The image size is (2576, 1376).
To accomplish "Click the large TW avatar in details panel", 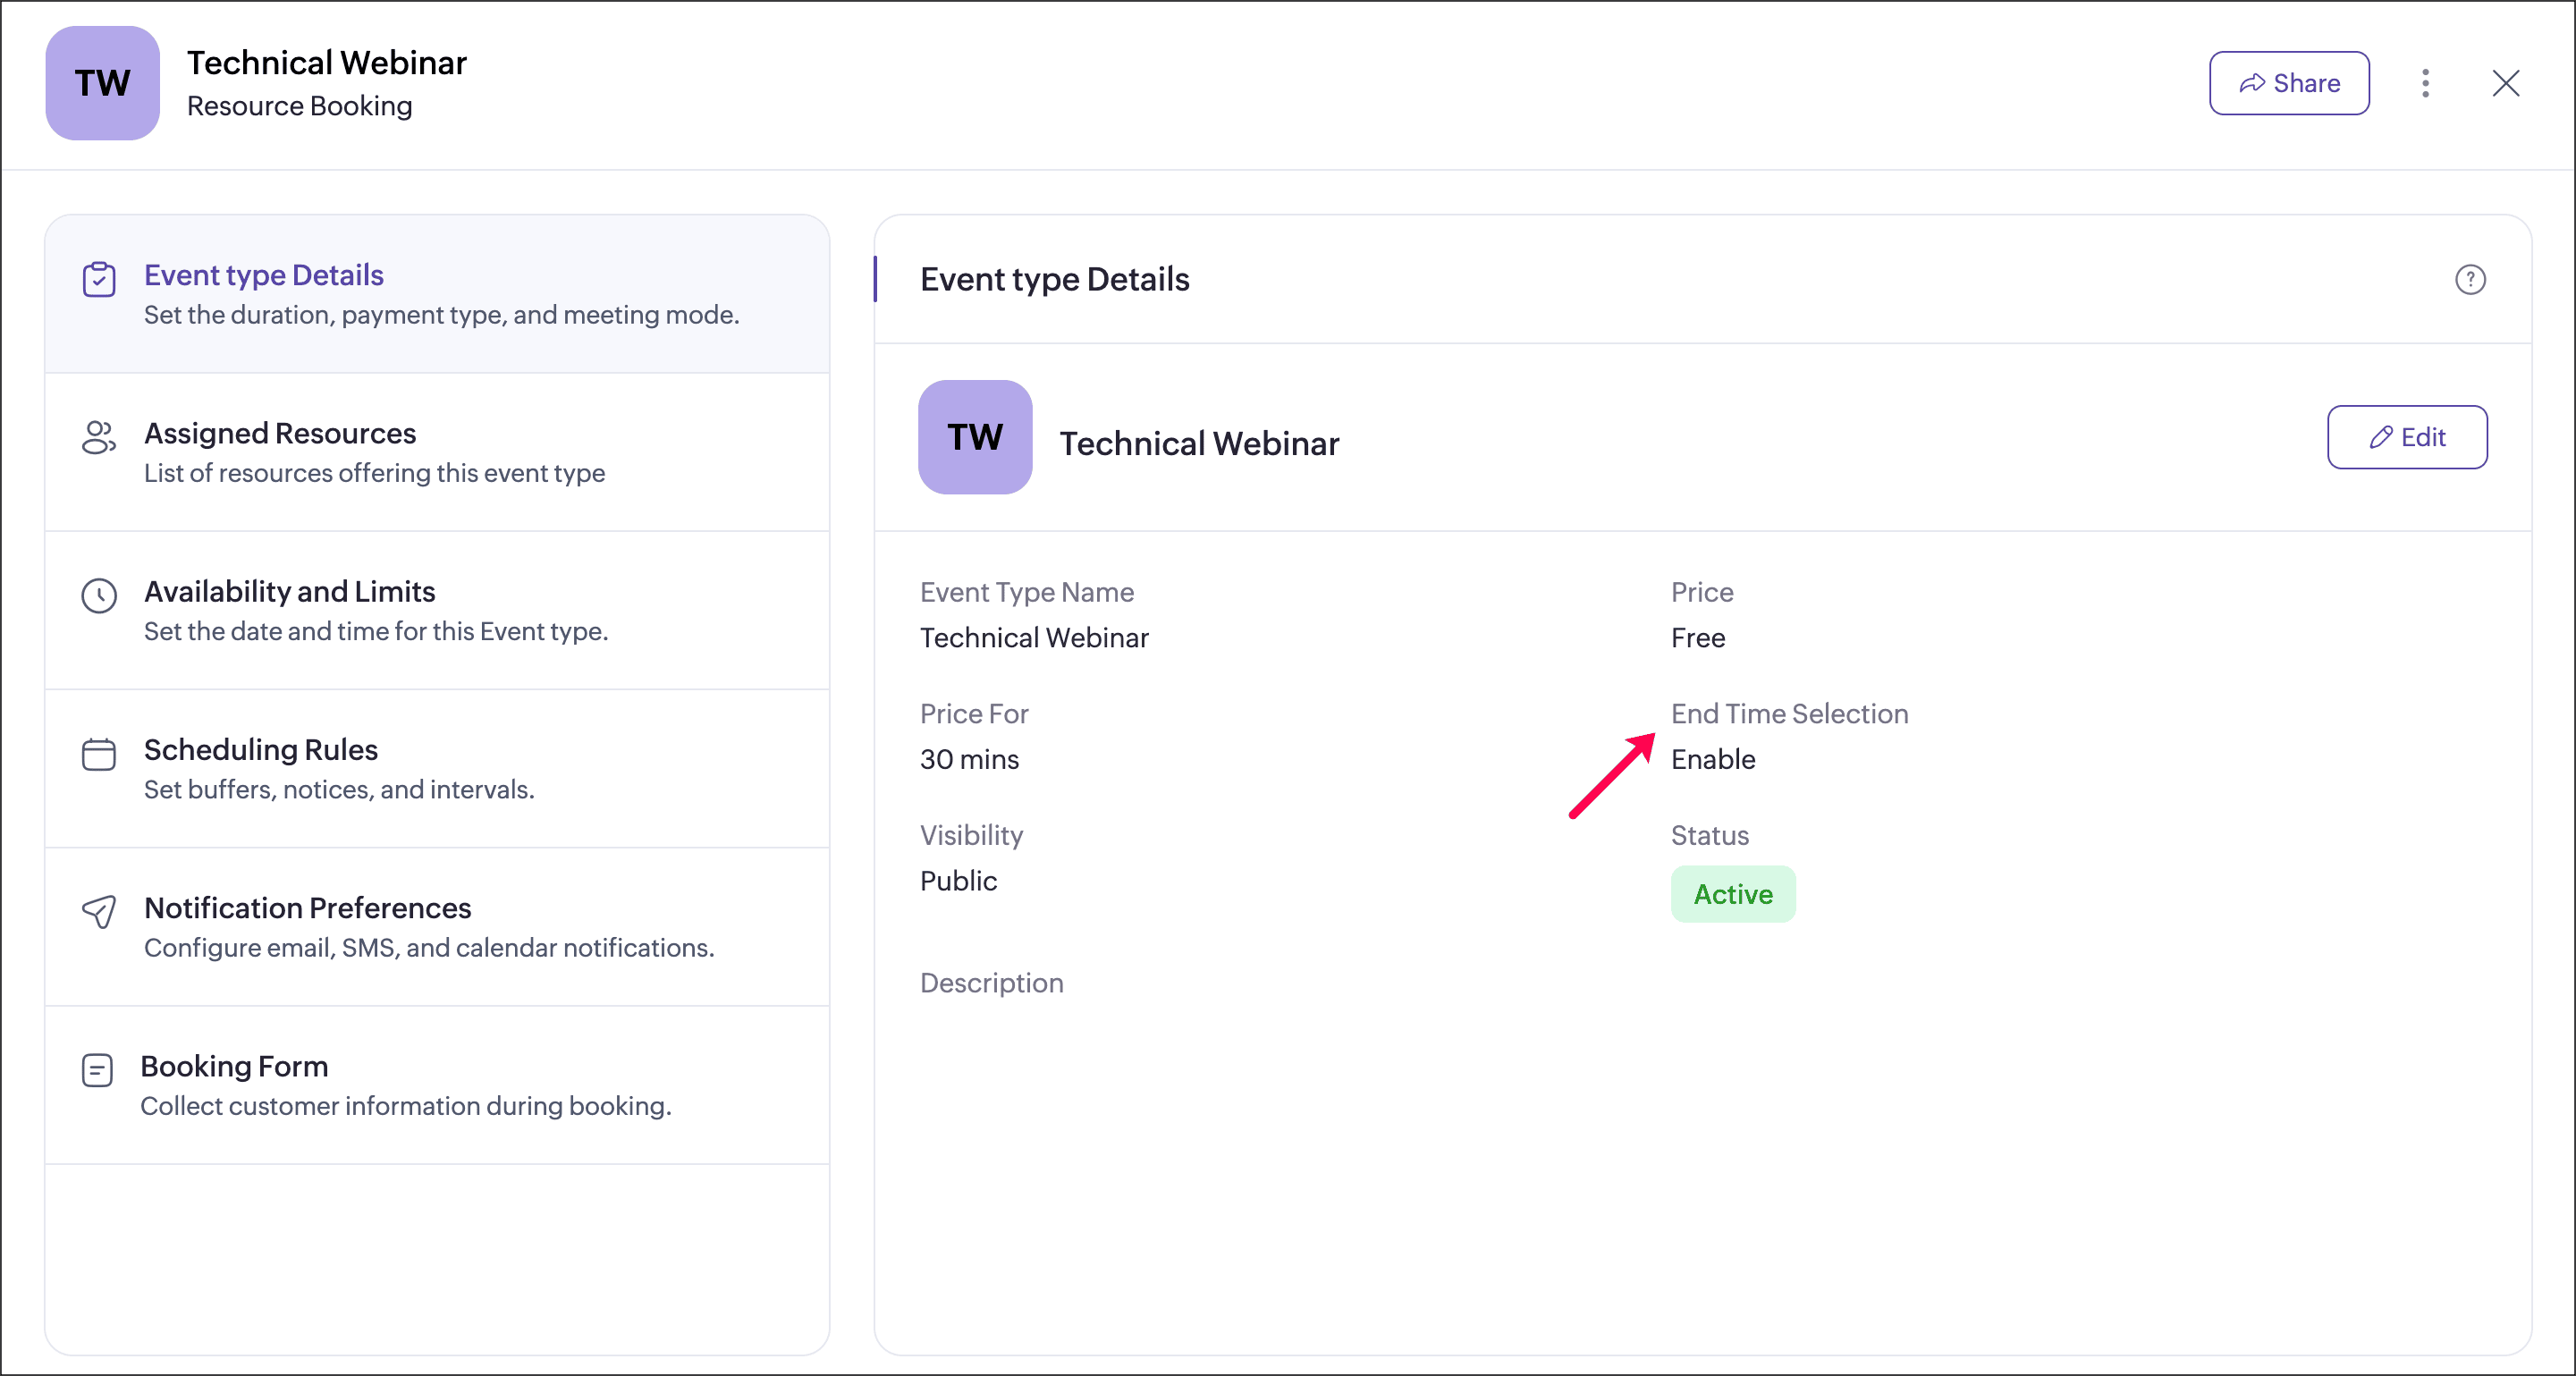I will (x=975, y=437).
